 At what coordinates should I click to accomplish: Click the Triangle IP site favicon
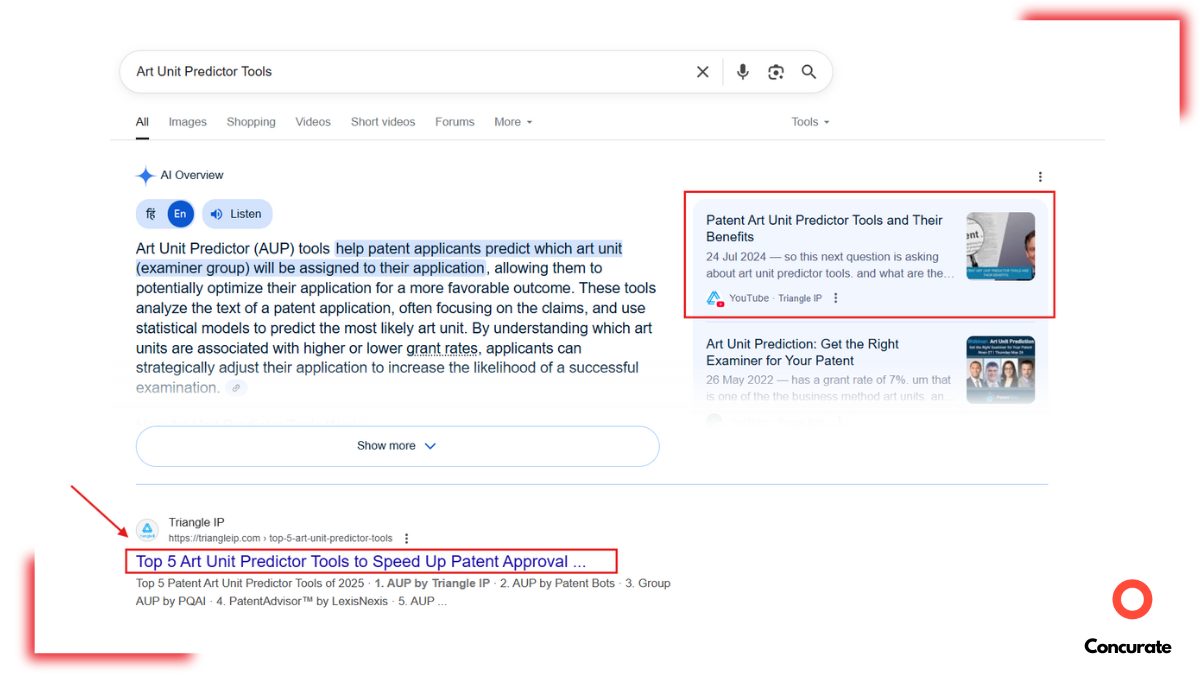coord(147,530)
